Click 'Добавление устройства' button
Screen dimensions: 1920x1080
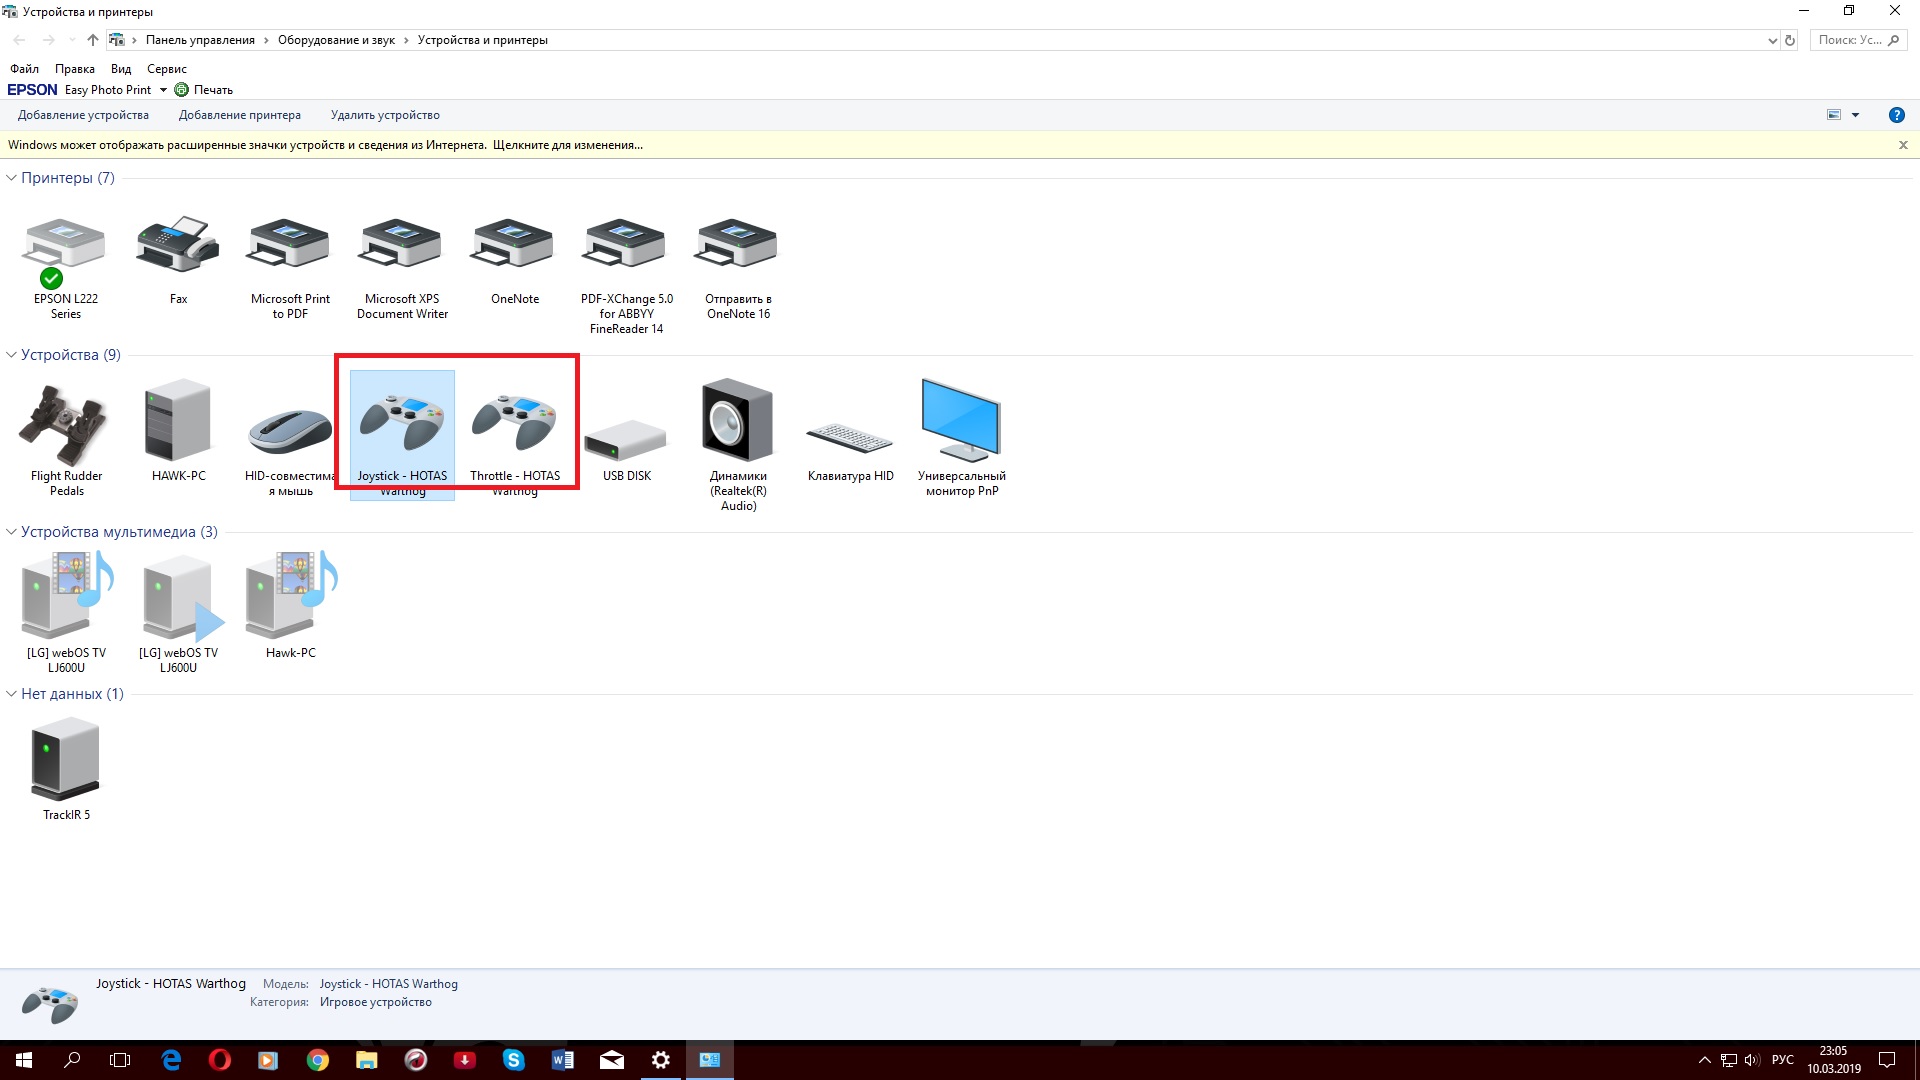click(x=83, y=115)
